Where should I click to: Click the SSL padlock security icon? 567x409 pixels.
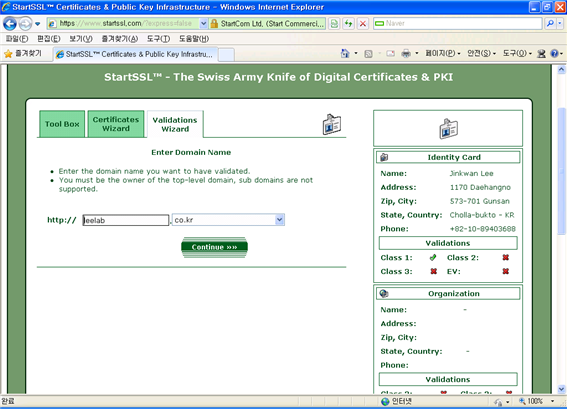point(214,24)
